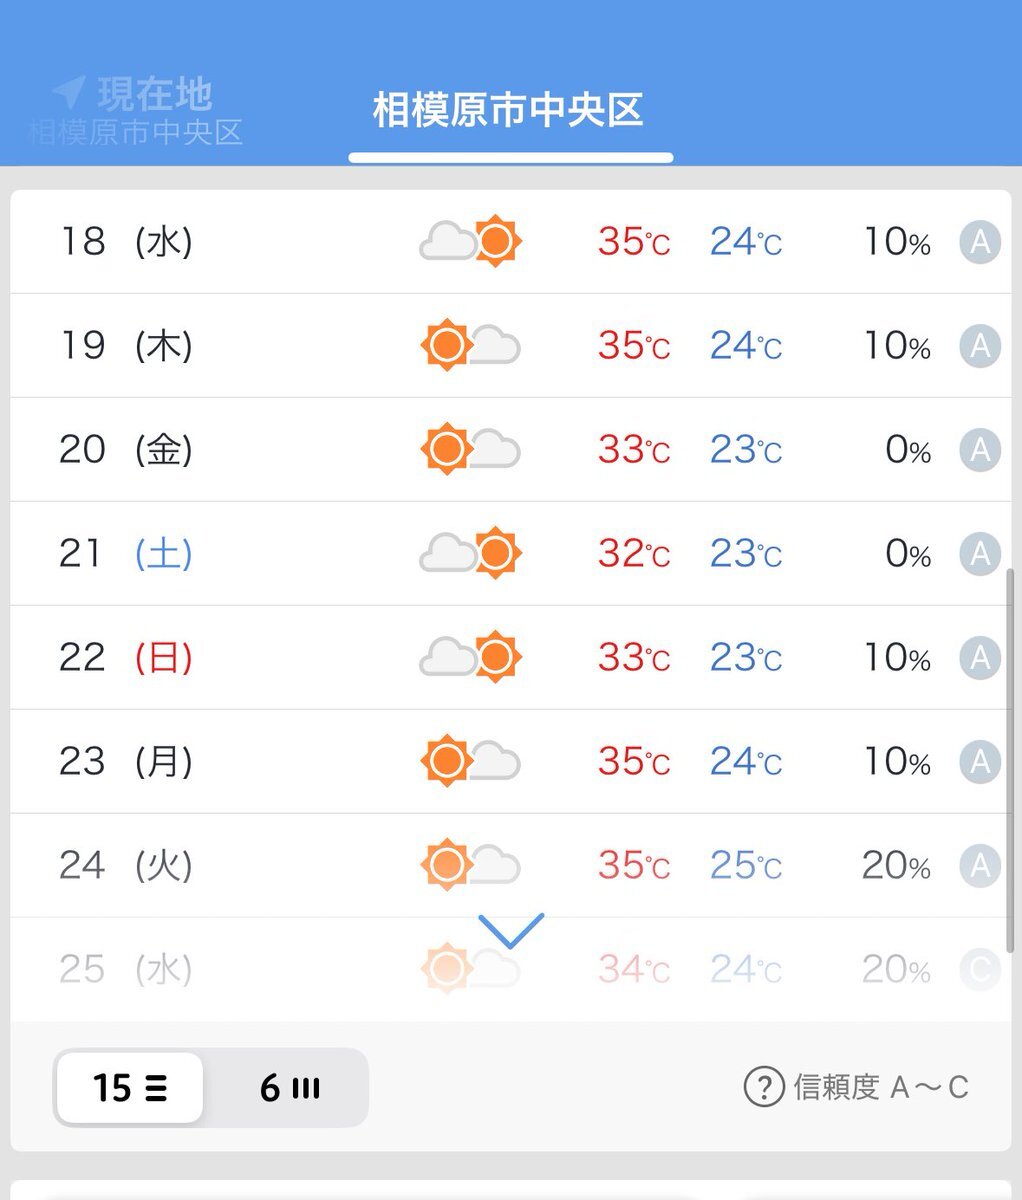This screenshot has height=1200, width=1022.
Task: Select the 22 (日) date label
Action: [x=125, y=658]
